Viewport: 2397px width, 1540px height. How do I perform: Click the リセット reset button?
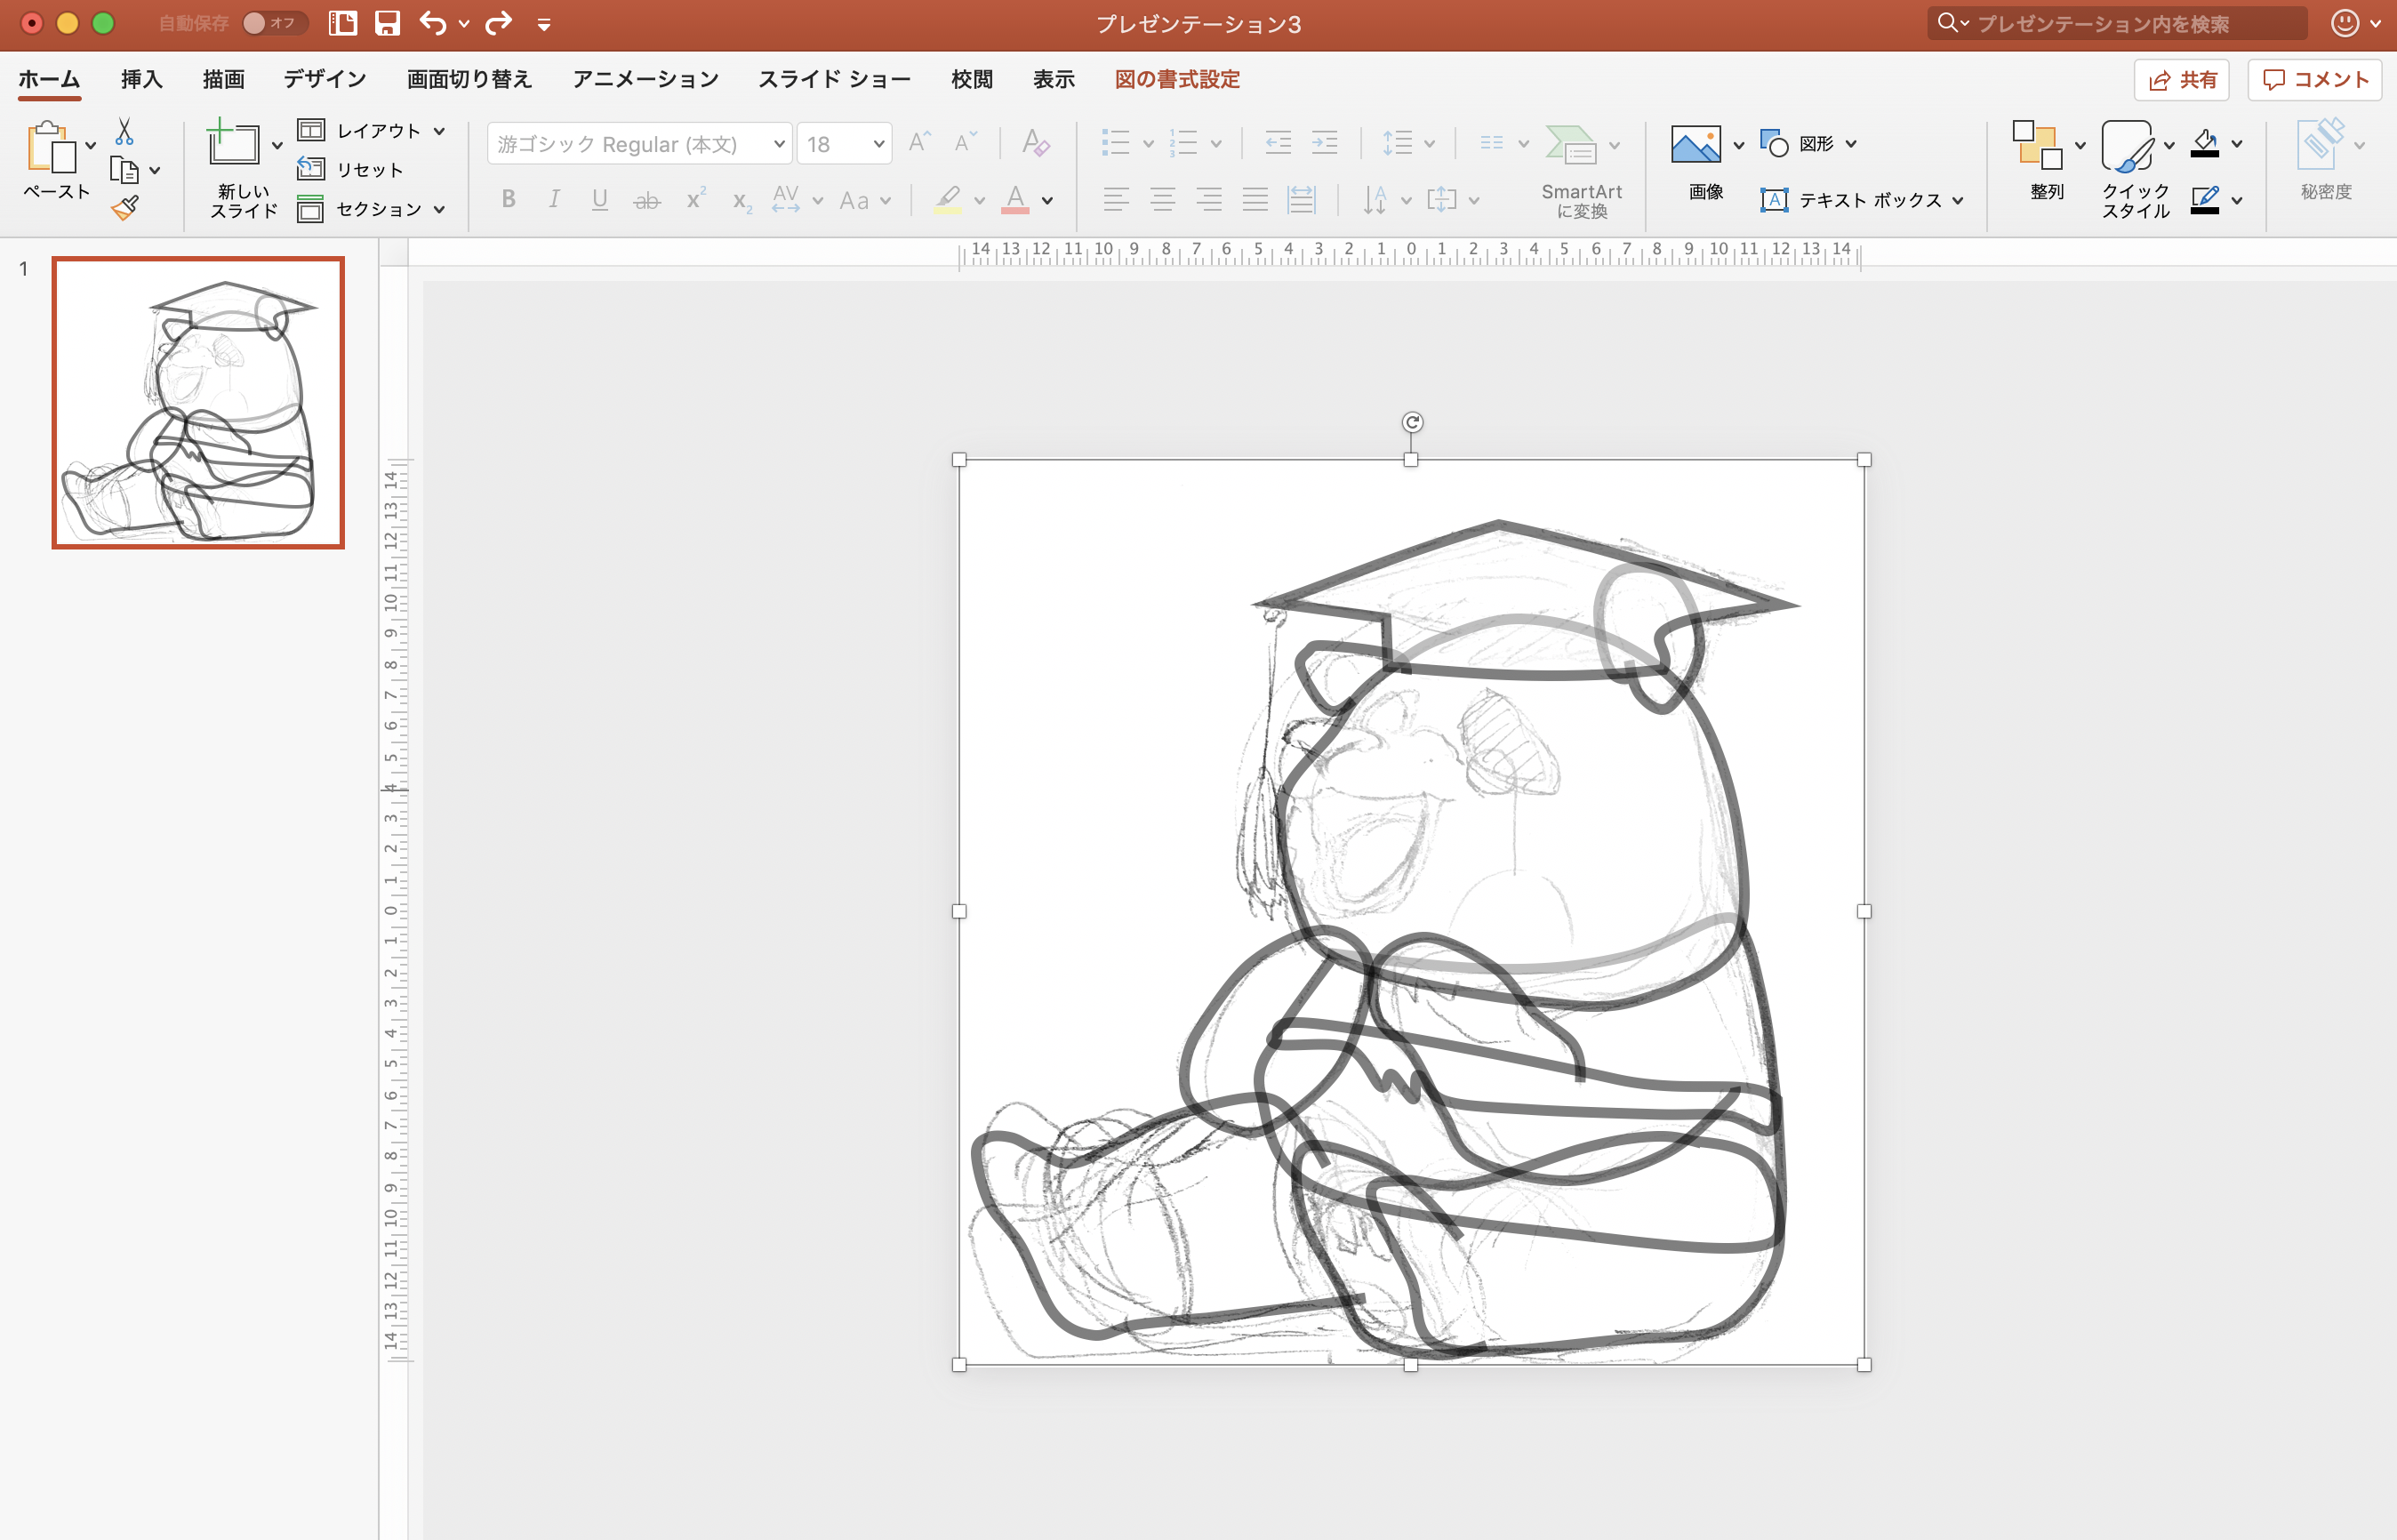[x=351, y=170]
